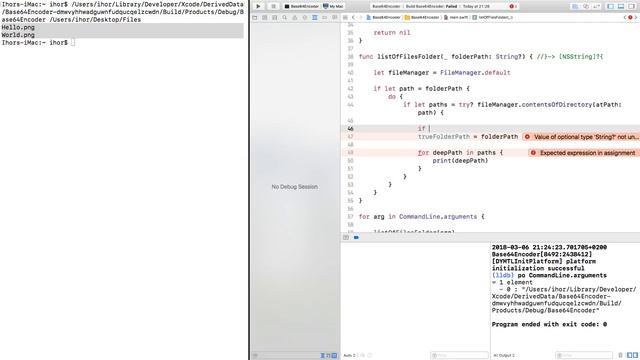The image size is (640, 360).
Task: Toggle the console pane button
Action: click(x=635, y=356)
